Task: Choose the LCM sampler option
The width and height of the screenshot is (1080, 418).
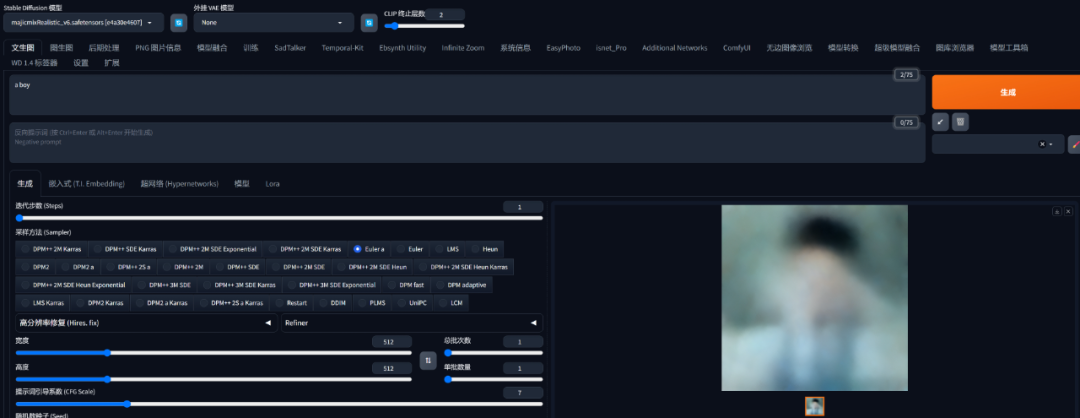Action: tap(450, 302)
